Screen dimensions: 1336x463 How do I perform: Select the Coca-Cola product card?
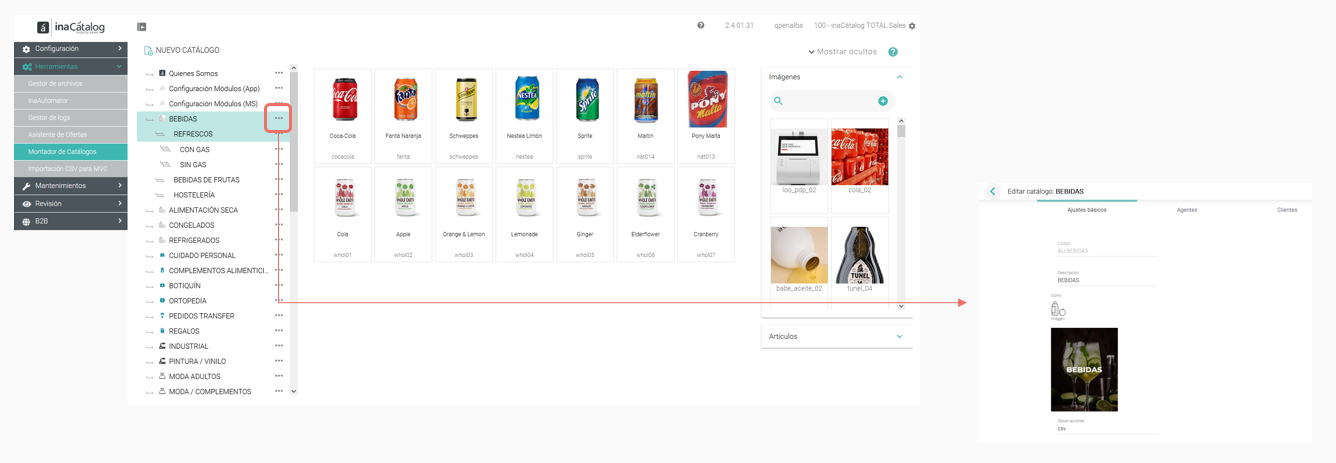343,116
